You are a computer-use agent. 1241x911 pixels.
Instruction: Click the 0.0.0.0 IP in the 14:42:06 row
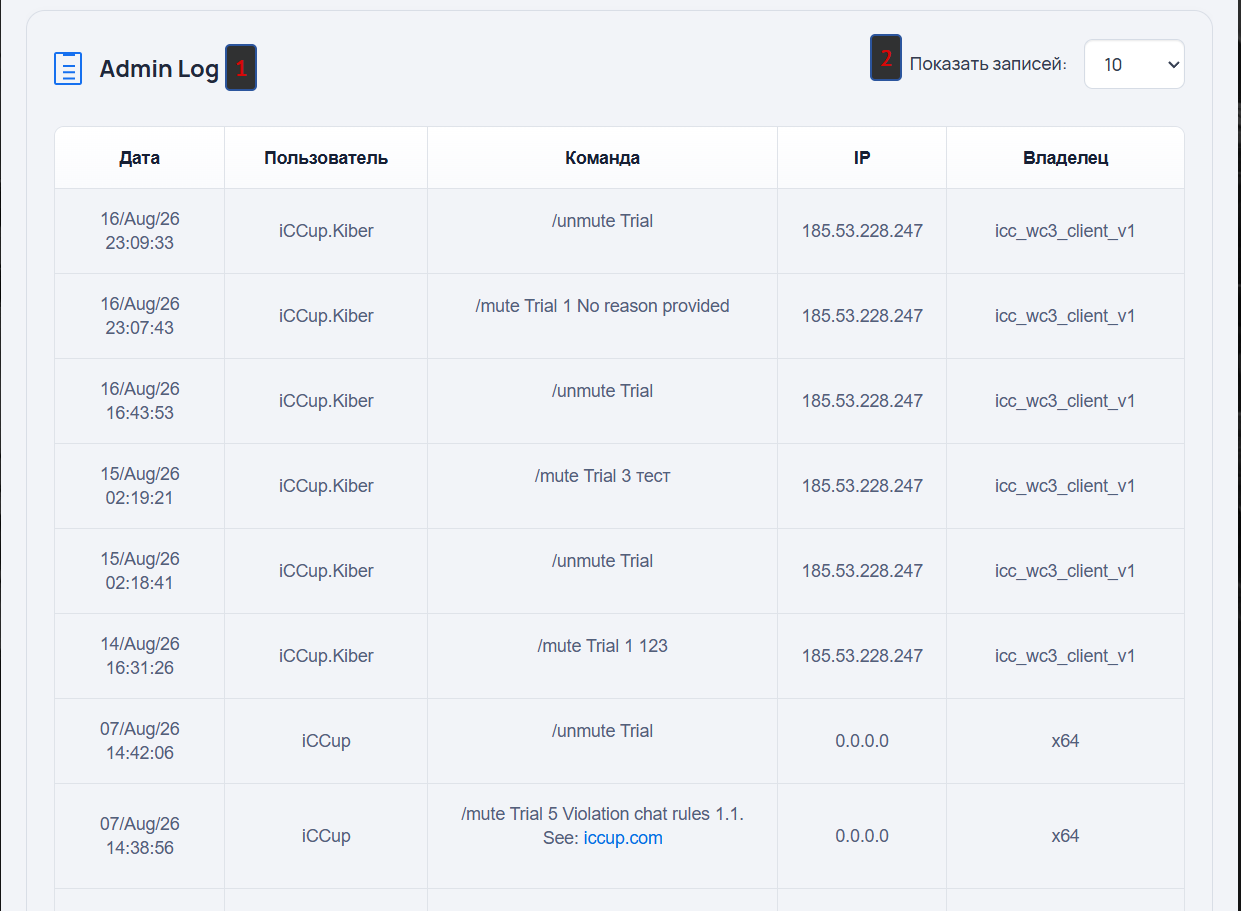pos(862,741)
